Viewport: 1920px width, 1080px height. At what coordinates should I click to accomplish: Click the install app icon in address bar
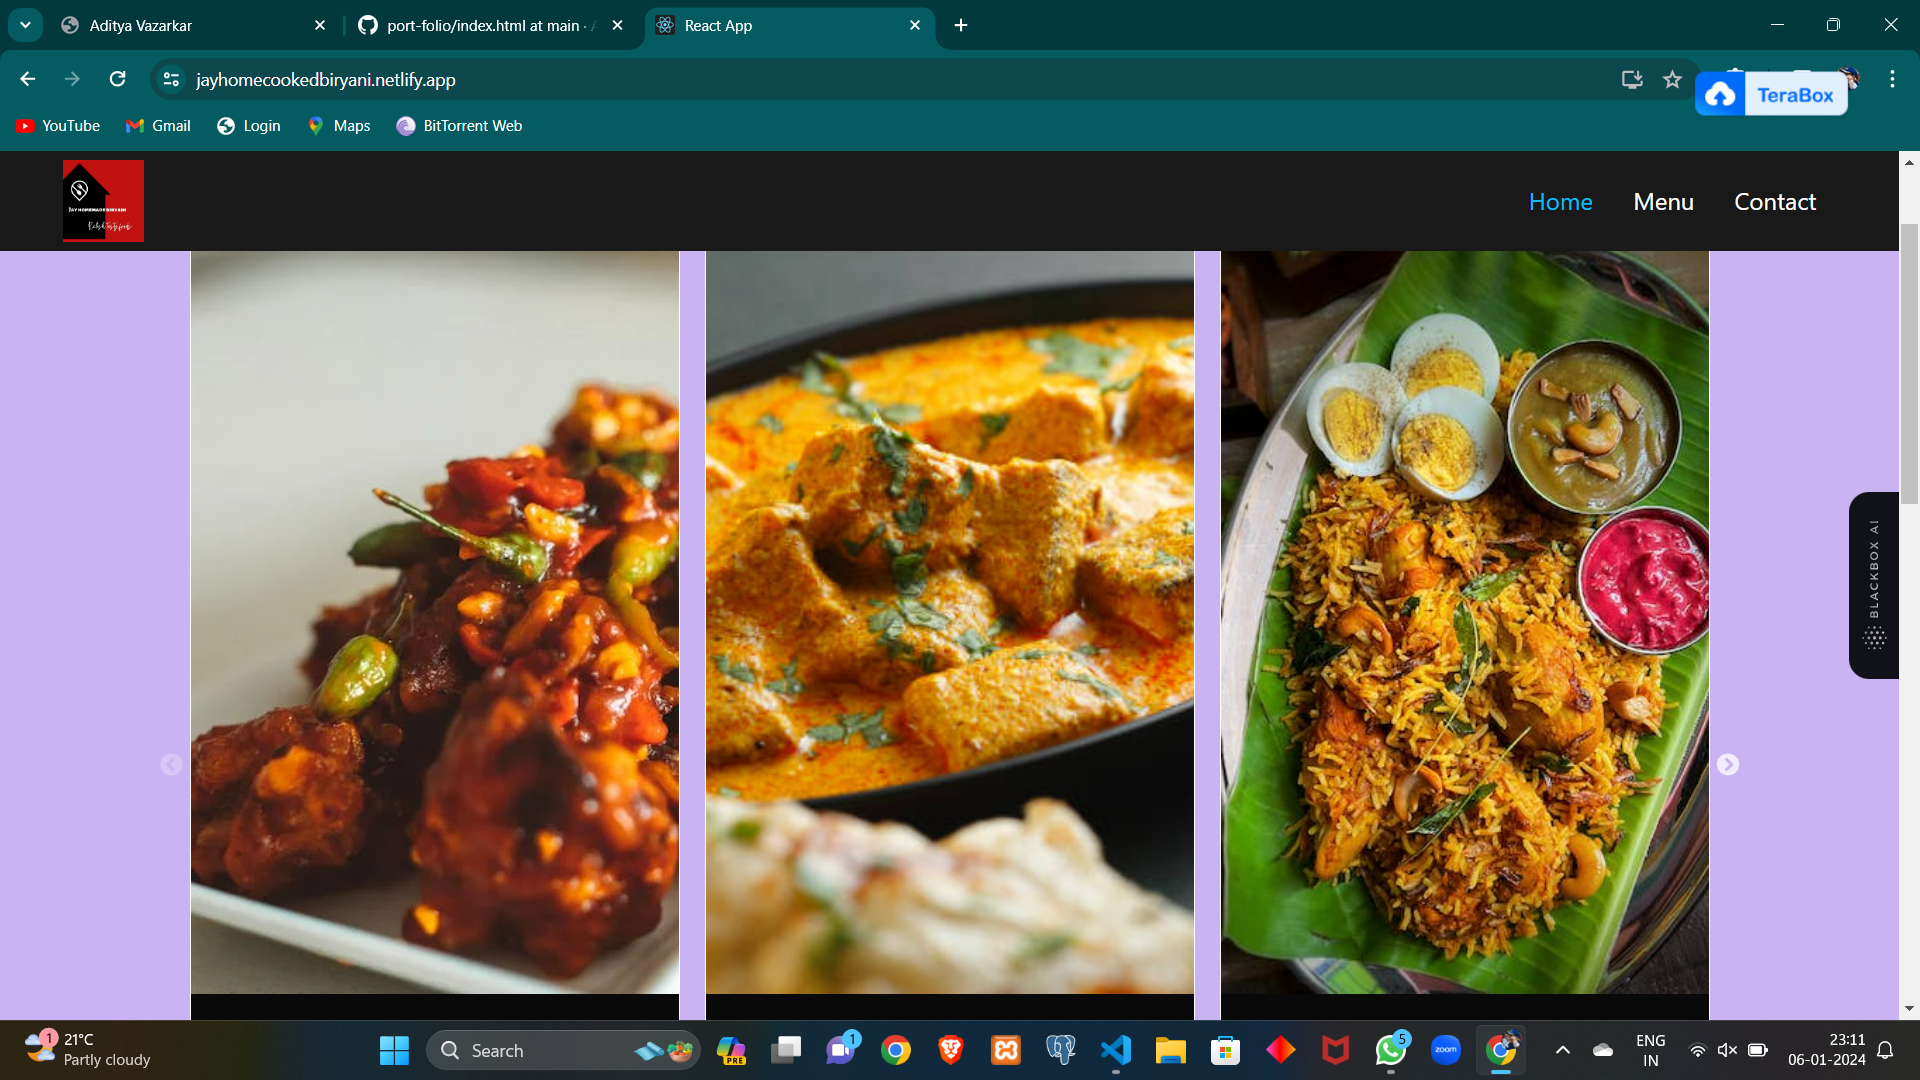pos(1632,79)
